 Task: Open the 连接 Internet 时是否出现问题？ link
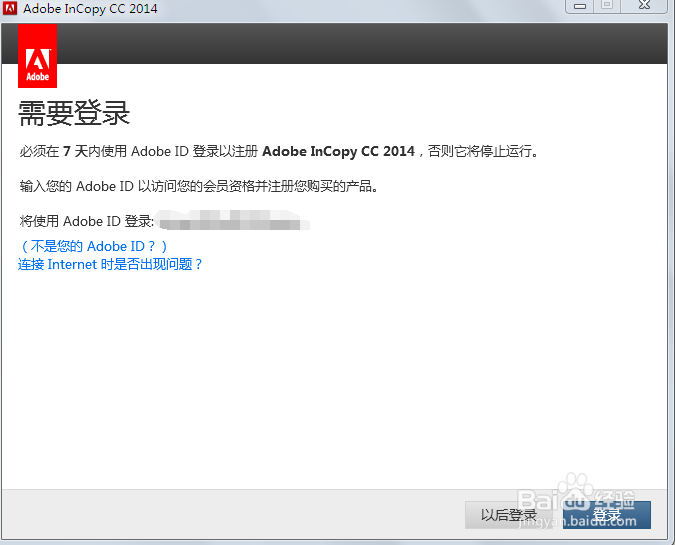[110, 264]
